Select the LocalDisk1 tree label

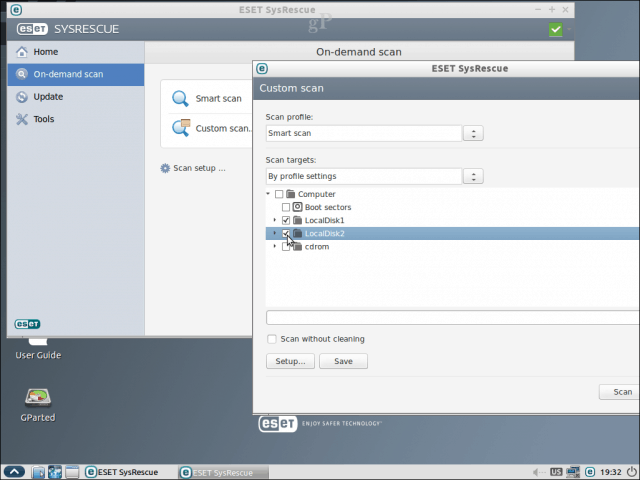click(x=324, y=220)
